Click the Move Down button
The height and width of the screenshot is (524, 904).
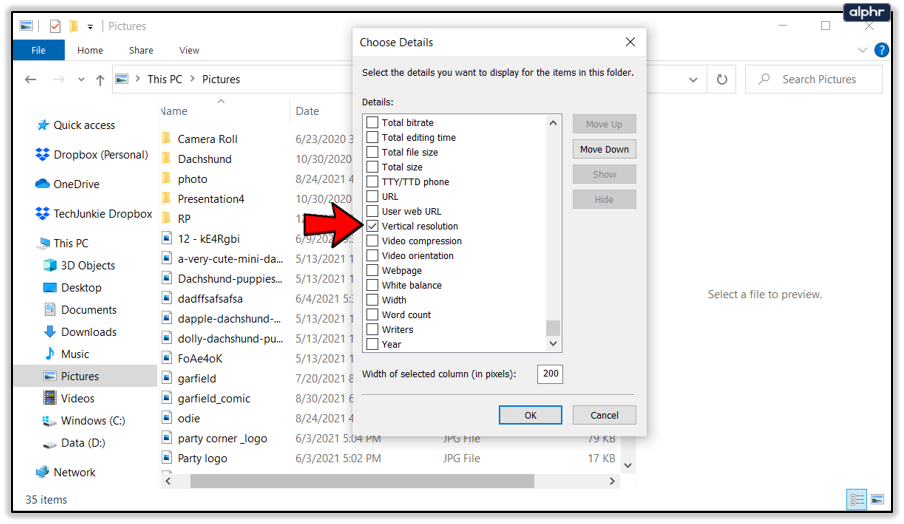tap(604, 149)
